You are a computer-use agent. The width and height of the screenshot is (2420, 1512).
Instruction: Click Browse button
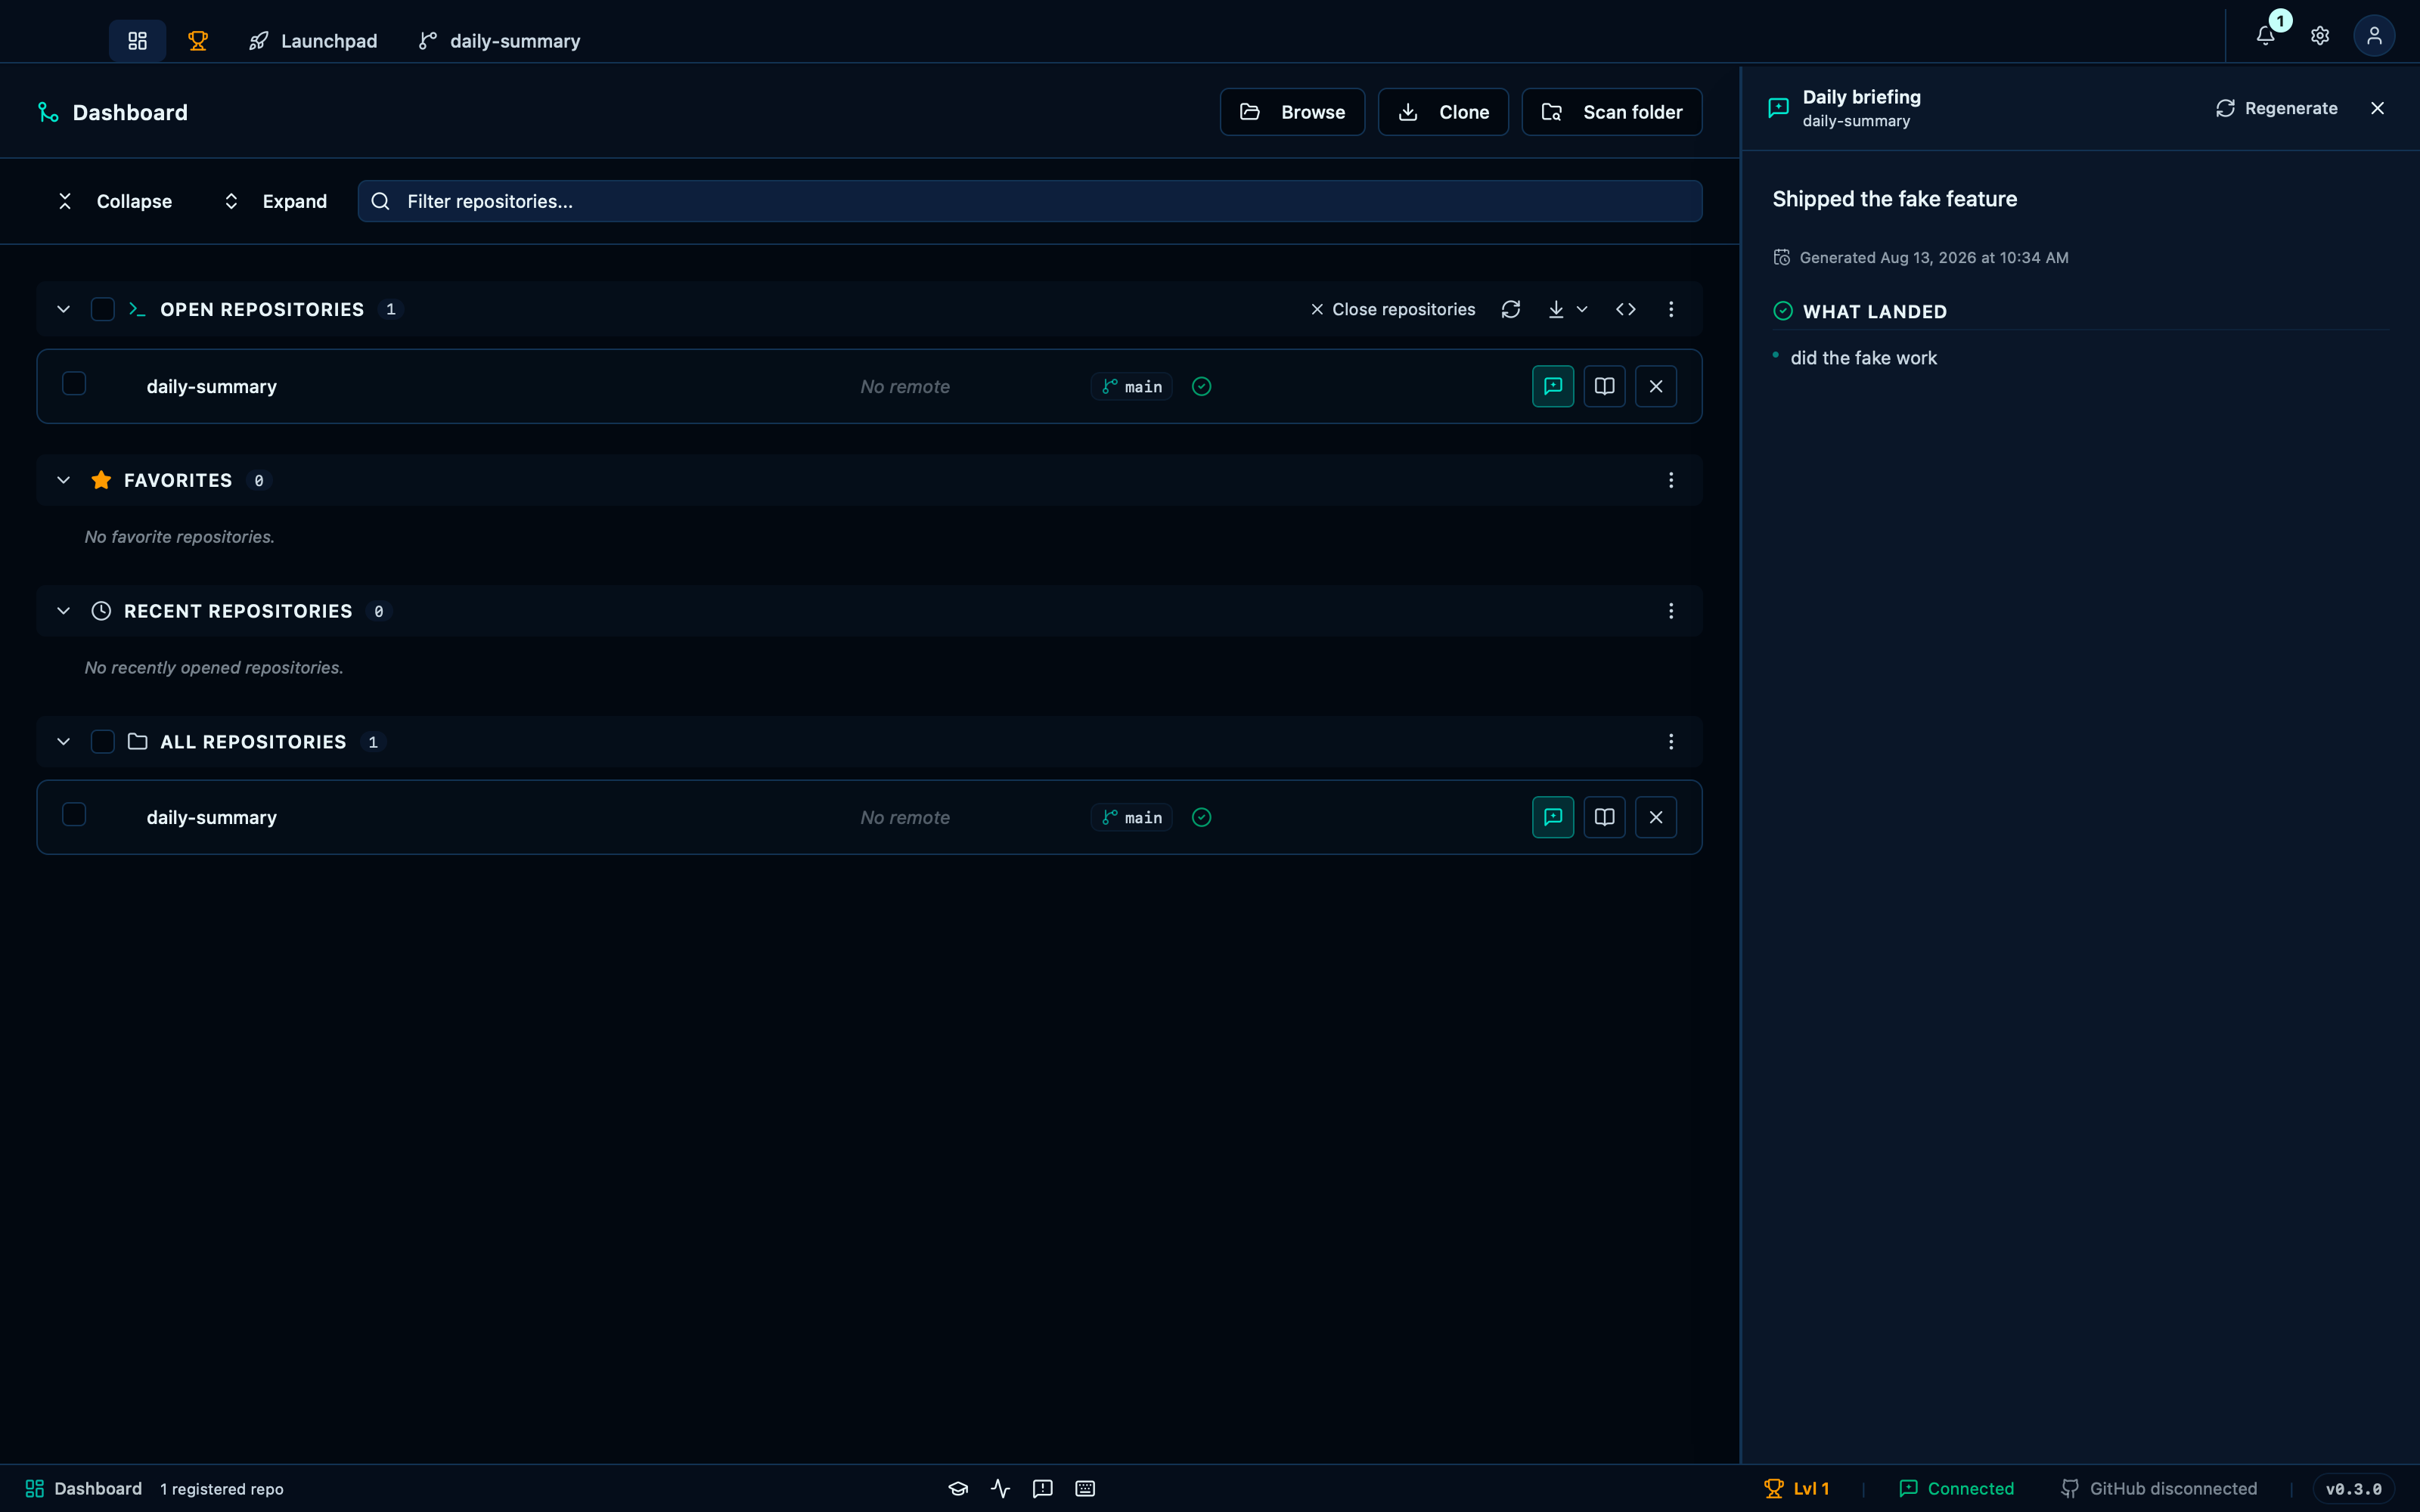(1292, 112)
